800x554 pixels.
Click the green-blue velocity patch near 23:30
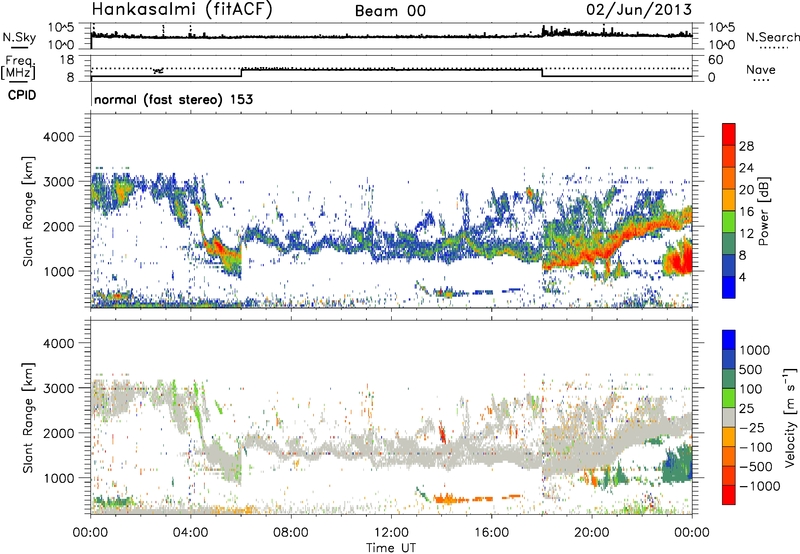coord(678,464)
